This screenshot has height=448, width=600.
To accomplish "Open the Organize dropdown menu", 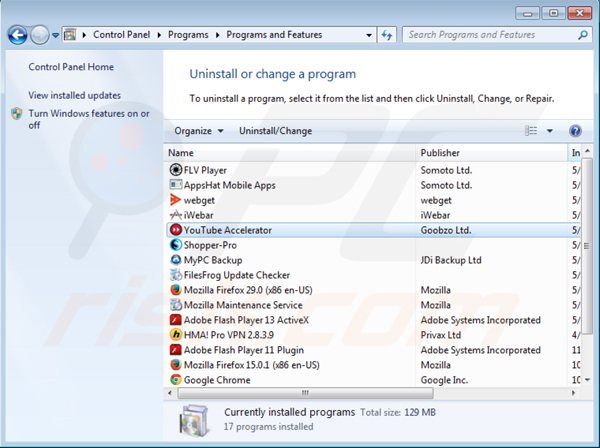I will [x=198, y=131].
